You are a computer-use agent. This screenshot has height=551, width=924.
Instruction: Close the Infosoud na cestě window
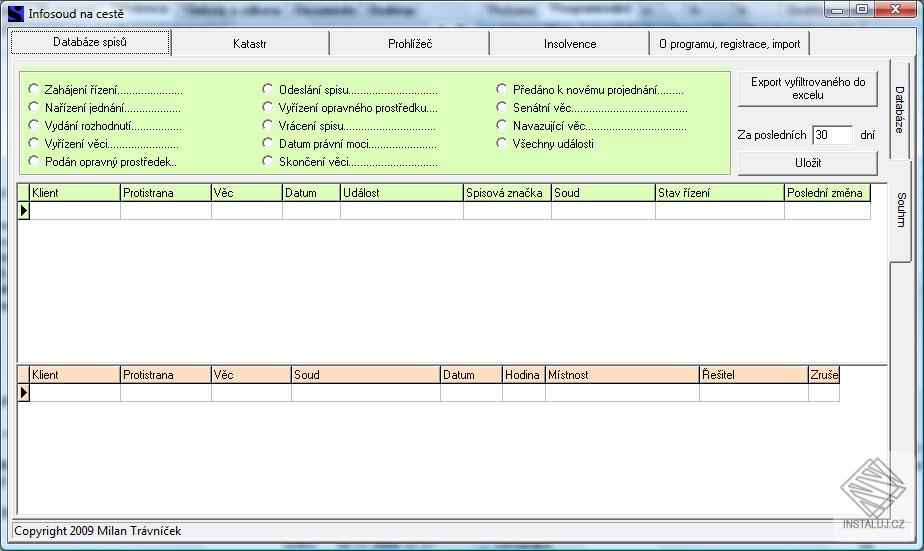coord(896,9)
